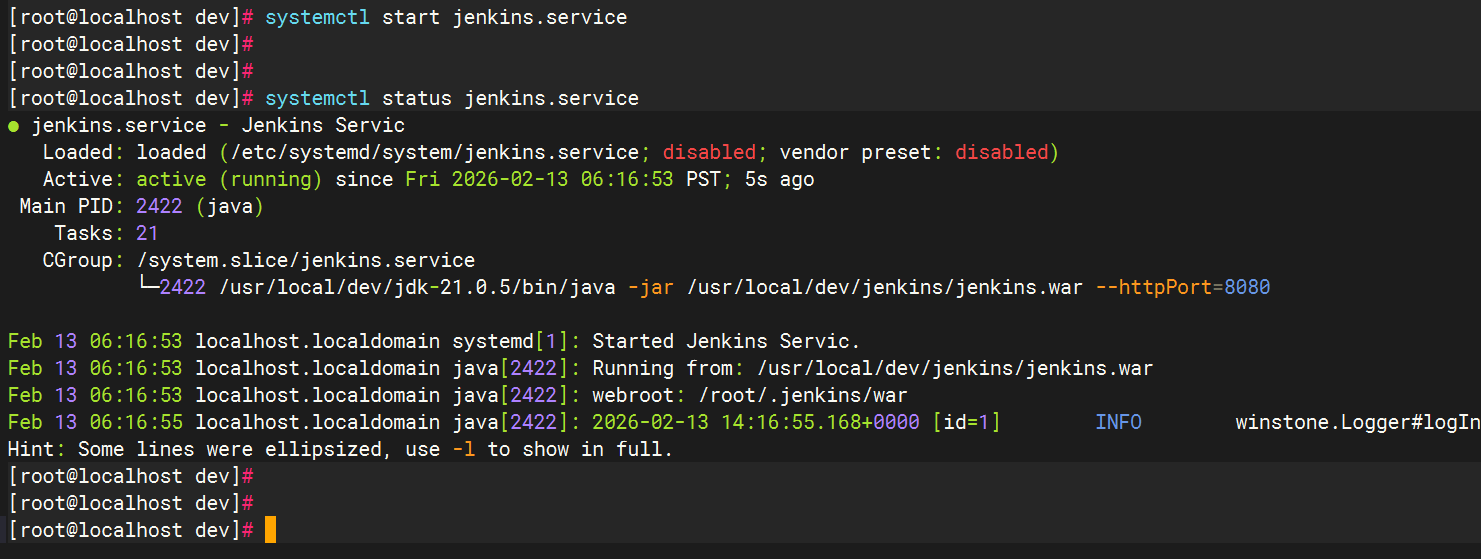Click the '5s ago' text
Viewport: 1481px width, 559px height.
click(x=780, y=179)
